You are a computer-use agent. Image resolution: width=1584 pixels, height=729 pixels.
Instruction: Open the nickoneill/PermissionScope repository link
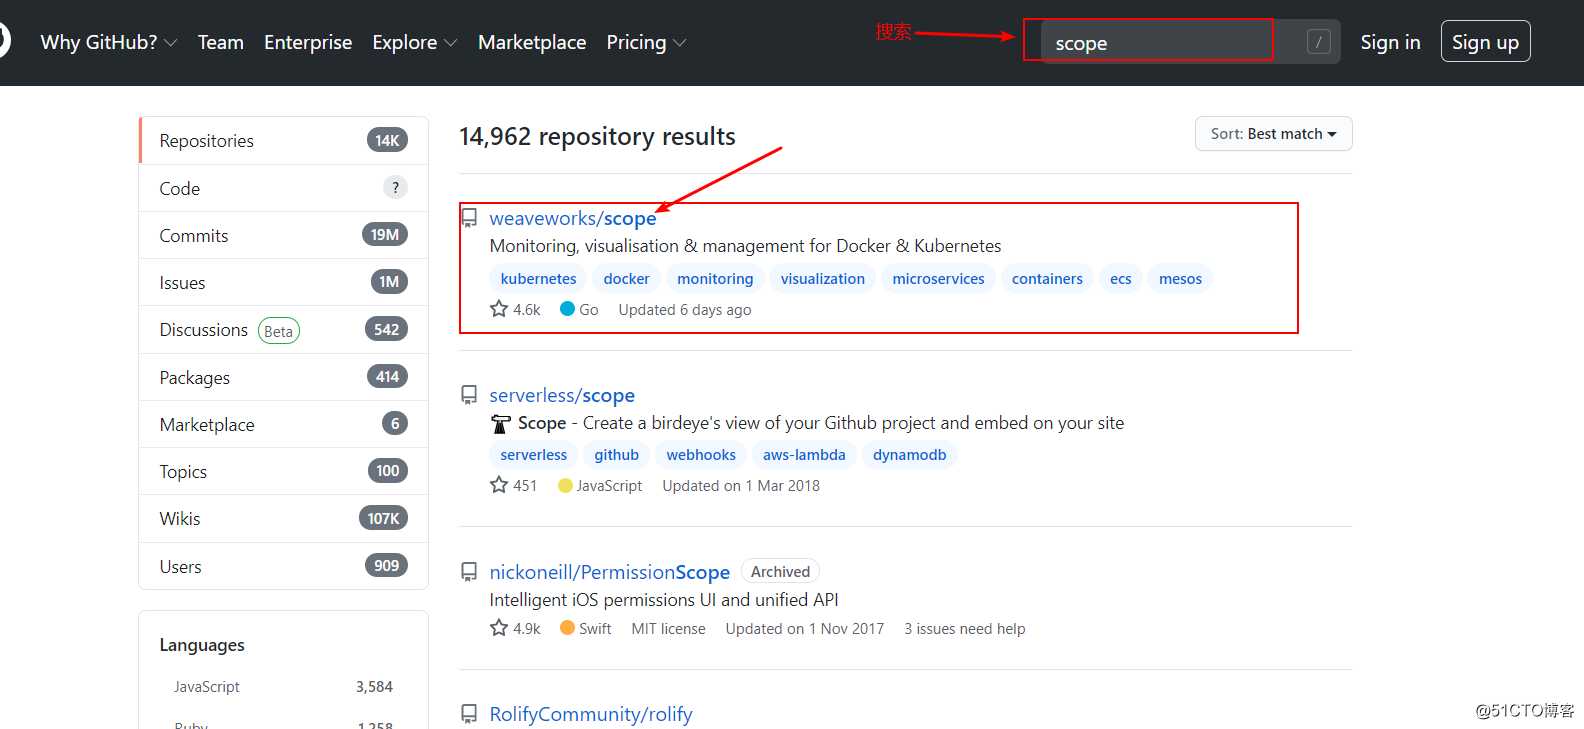(609, 572)
